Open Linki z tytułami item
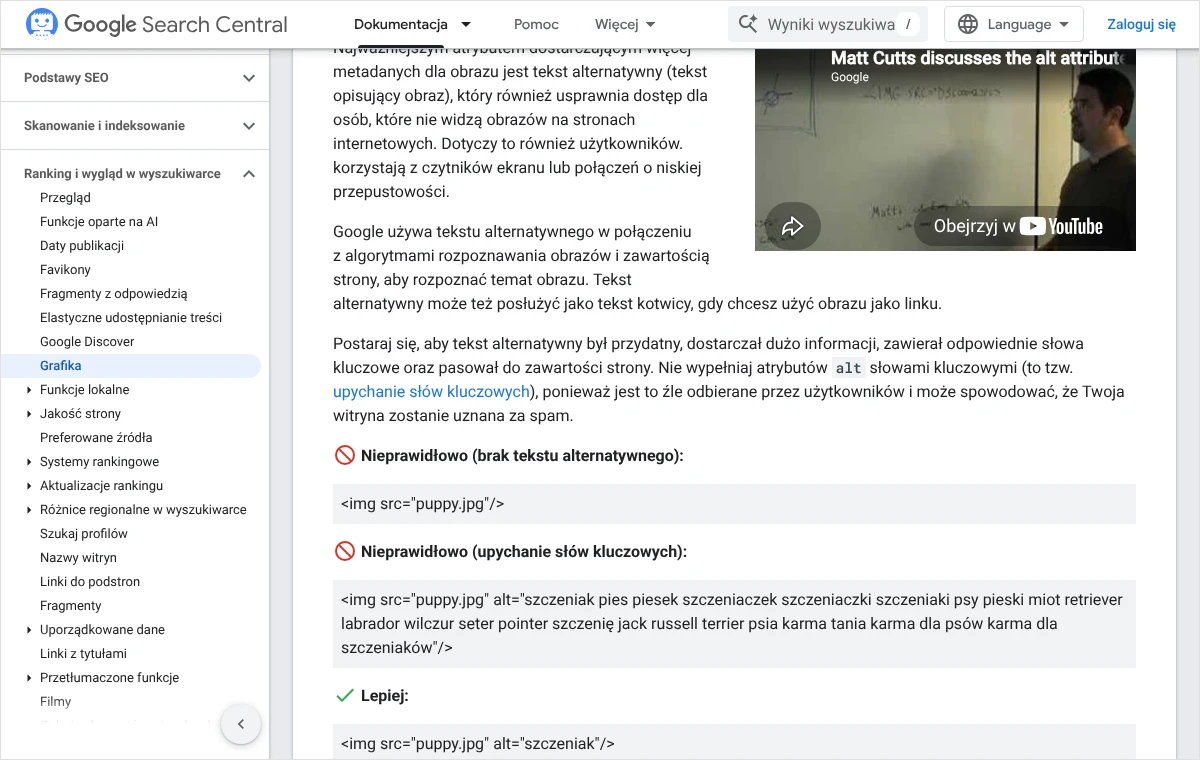 pyautogui.click(x=83, y=654)
